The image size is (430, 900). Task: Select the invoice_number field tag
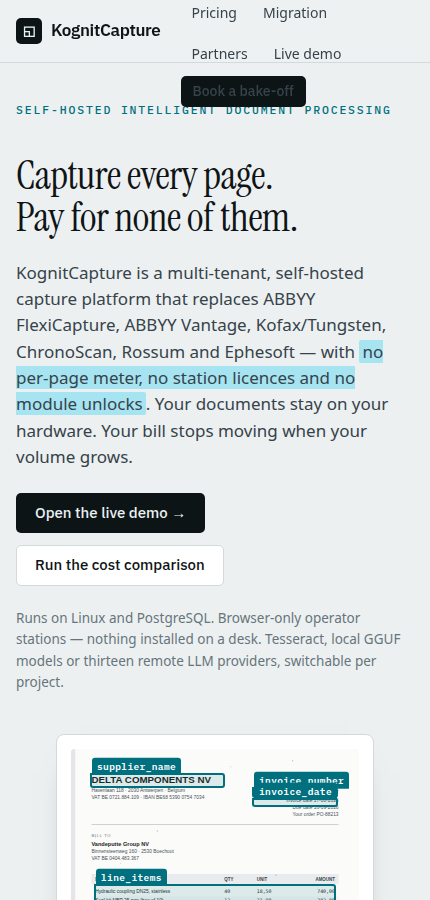pos(301,780)
